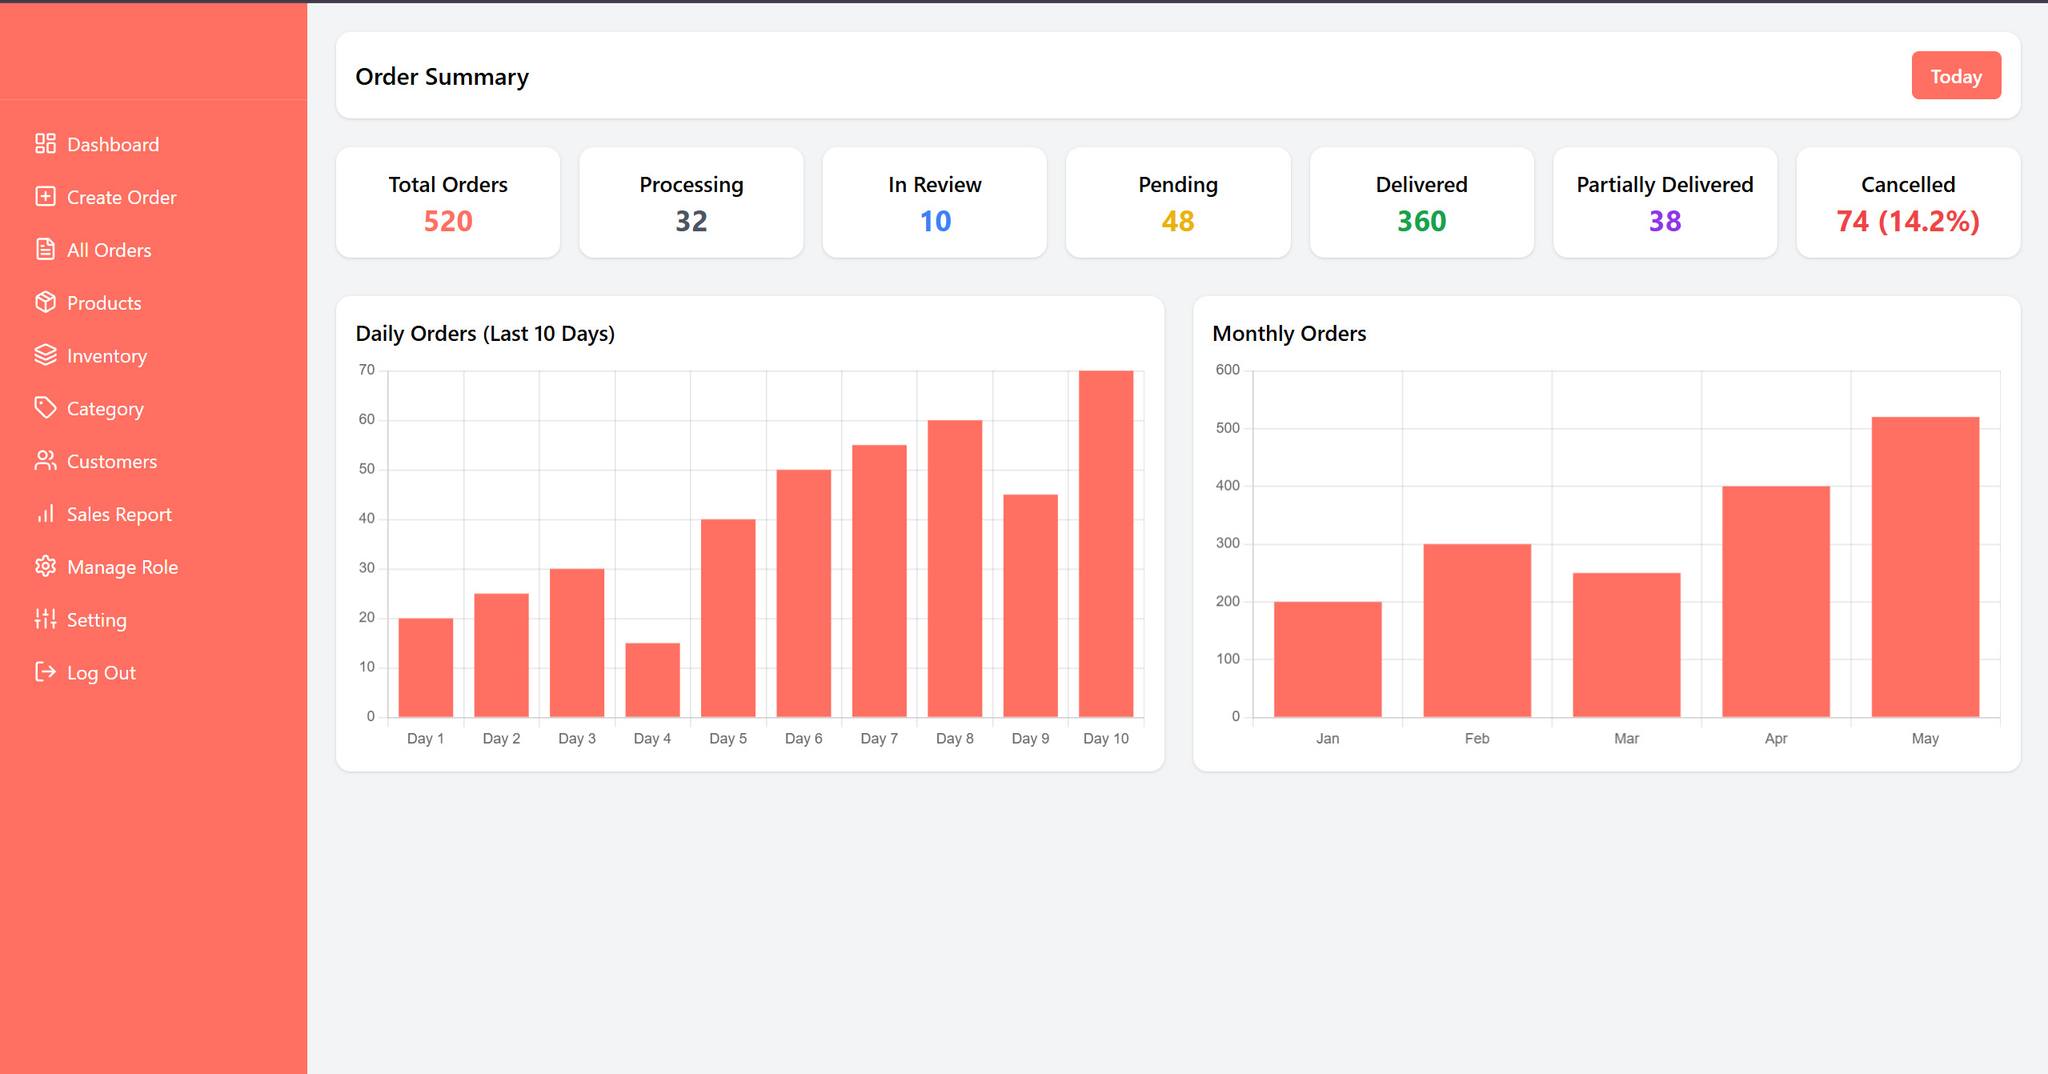Click the Category tag icon

(45, 408)
